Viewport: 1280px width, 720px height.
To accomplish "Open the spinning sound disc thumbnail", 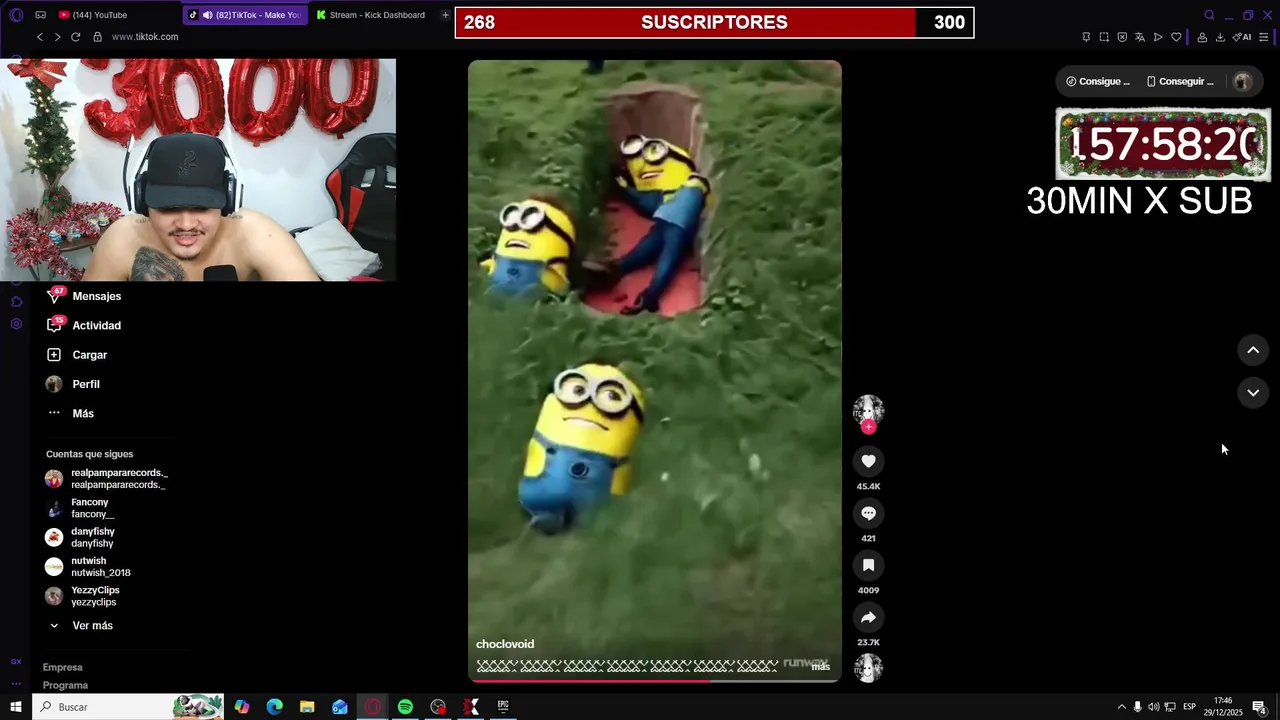I will pyautogui.click(x=868, y=667).
